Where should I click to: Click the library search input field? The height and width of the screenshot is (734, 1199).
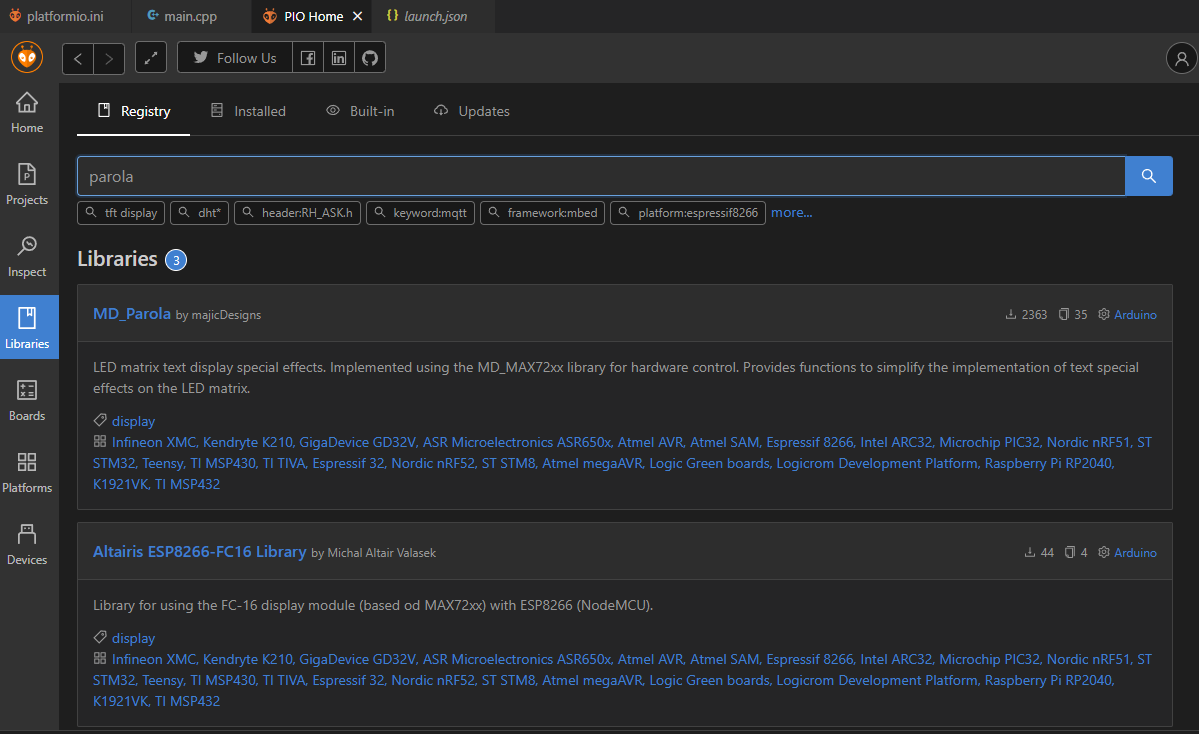[600, 176]
